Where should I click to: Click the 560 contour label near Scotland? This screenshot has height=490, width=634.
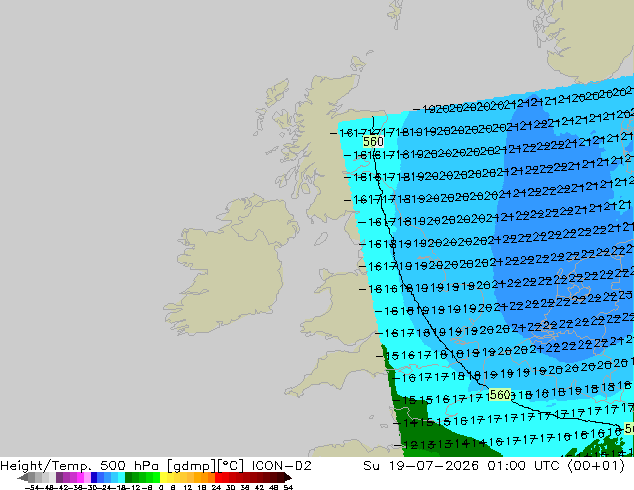tap(373, 142)
